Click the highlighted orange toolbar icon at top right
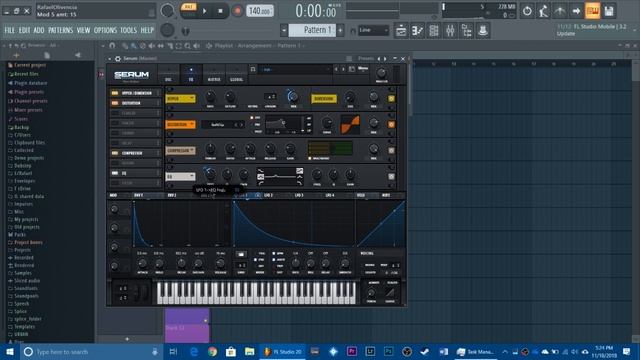This screenshot has height=360, width=640. (593, 11)
